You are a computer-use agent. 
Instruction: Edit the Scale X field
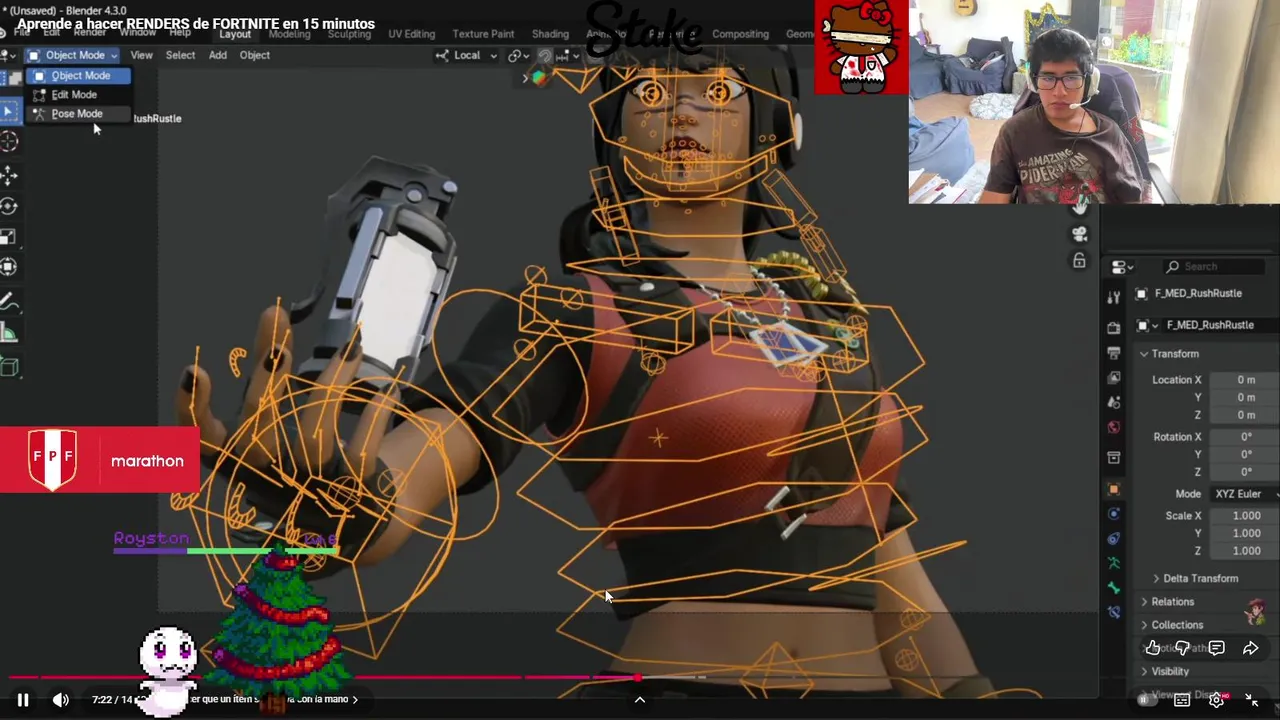click(x=1245, y=516)
